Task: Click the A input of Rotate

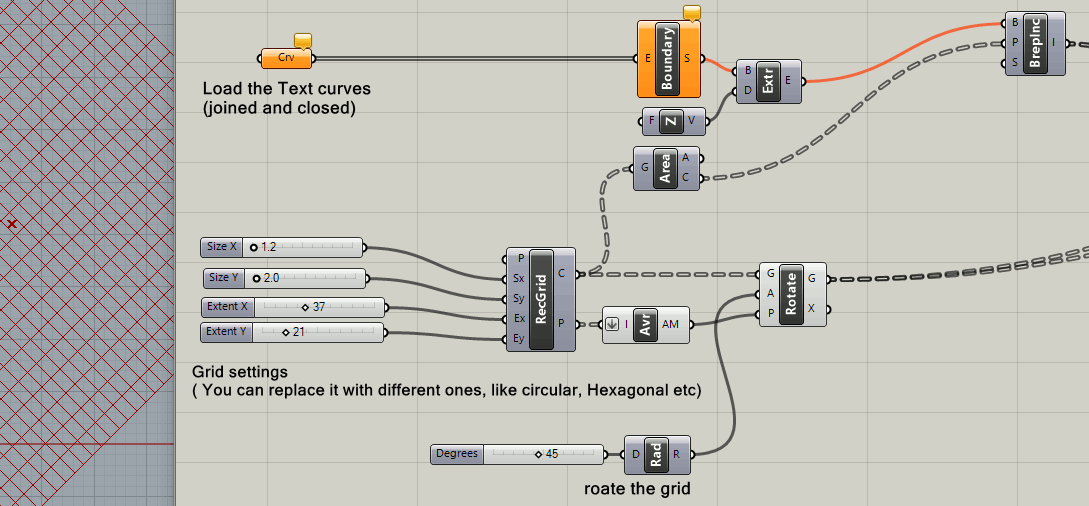Action: 771,294
